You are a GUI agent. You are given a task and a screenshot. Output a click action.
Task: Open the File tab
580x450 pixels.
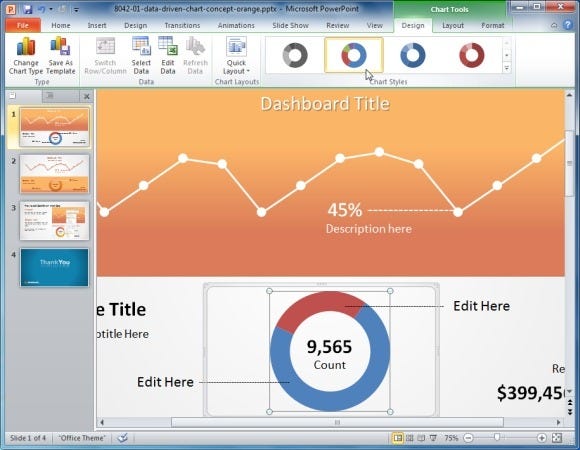tap(23, 25)
